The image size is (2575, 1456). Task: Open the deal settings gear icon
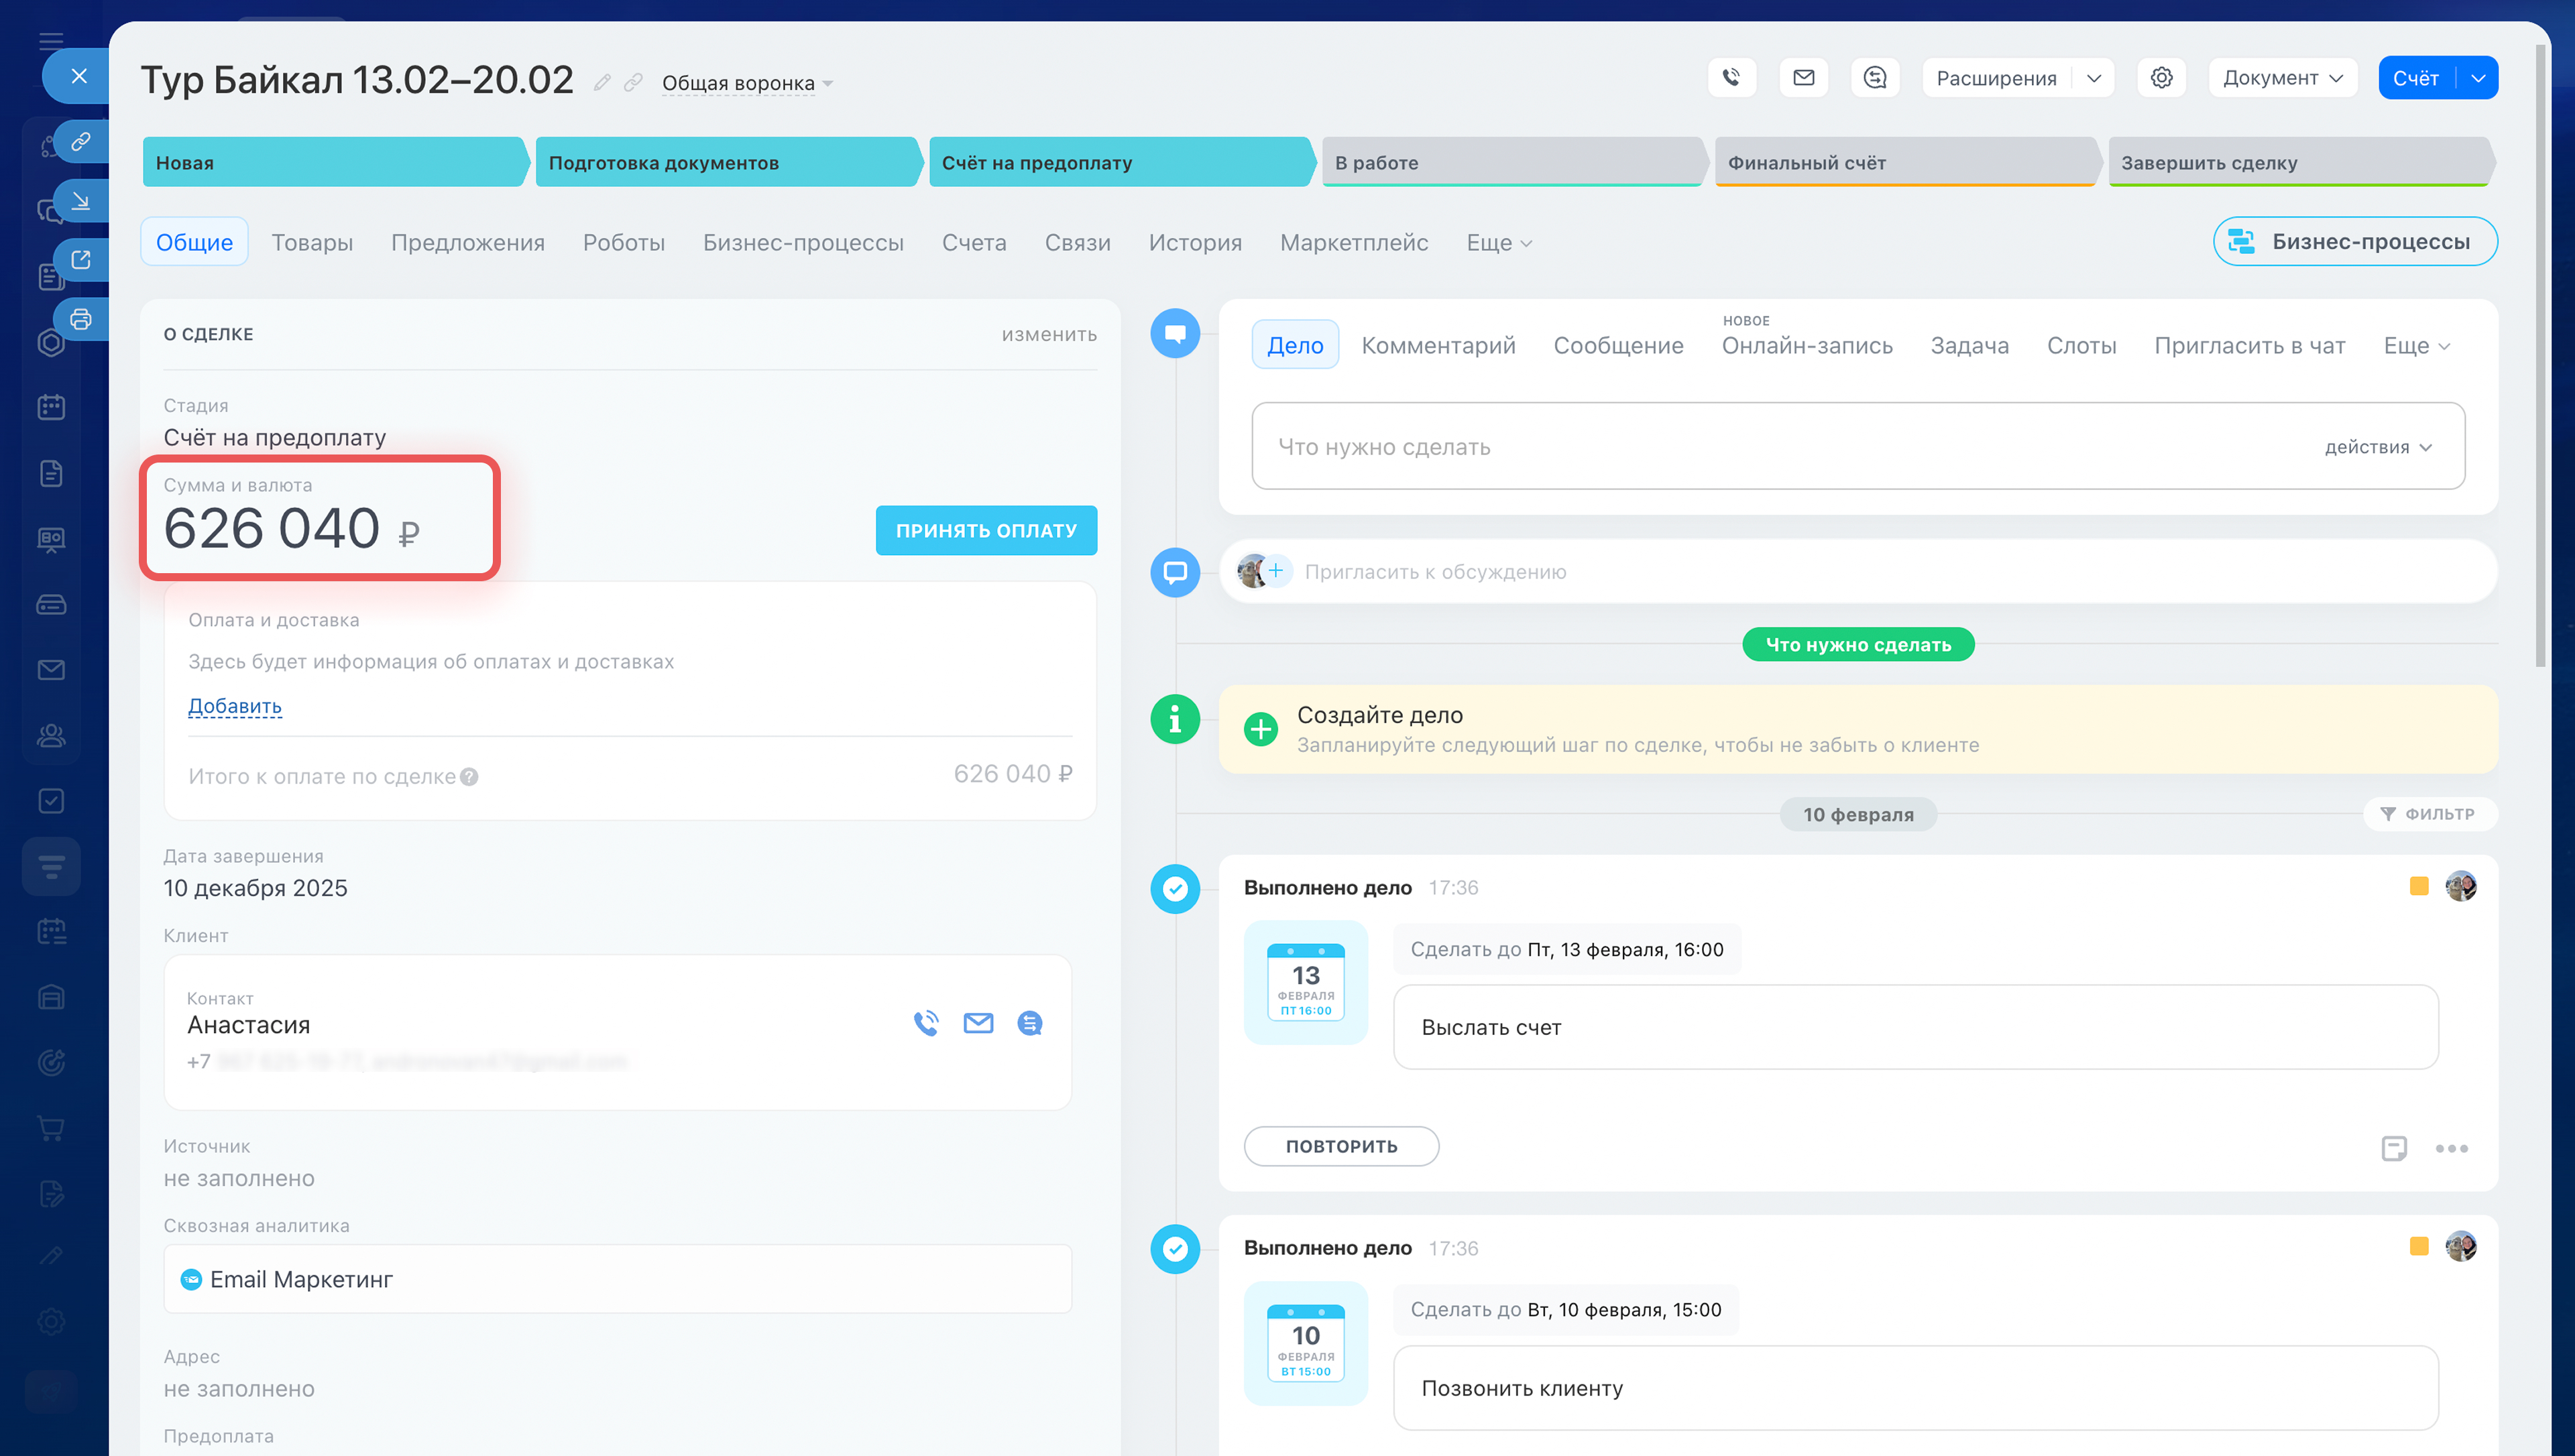pyautogui.click(x=2161, y=78)
